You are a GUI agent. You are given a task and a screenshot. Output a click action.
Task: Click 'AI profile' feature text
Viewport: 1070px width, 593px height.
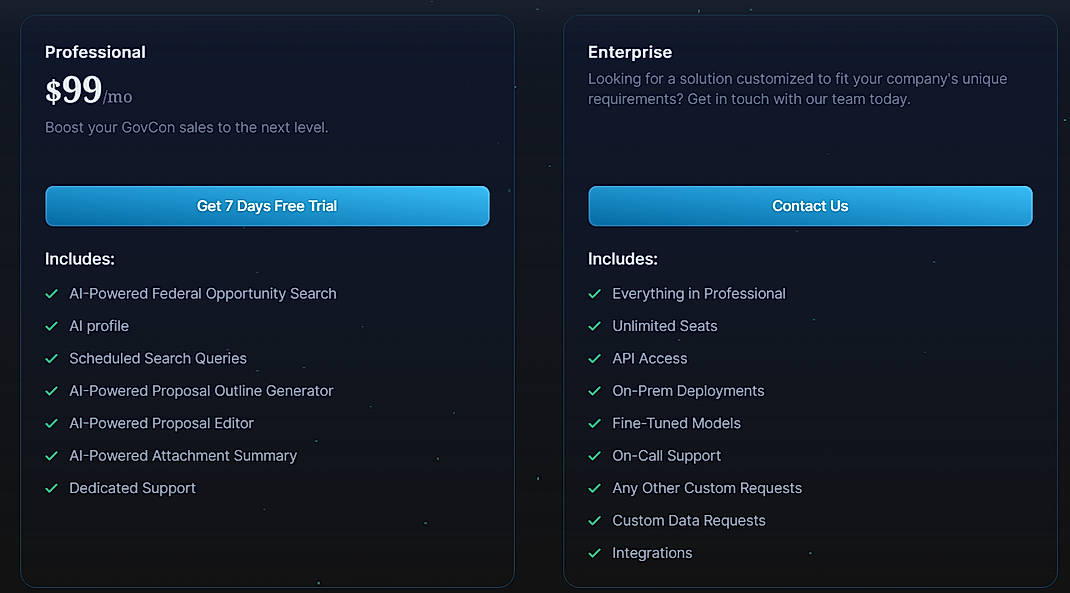pyautogui.click(x=99, y=326)
